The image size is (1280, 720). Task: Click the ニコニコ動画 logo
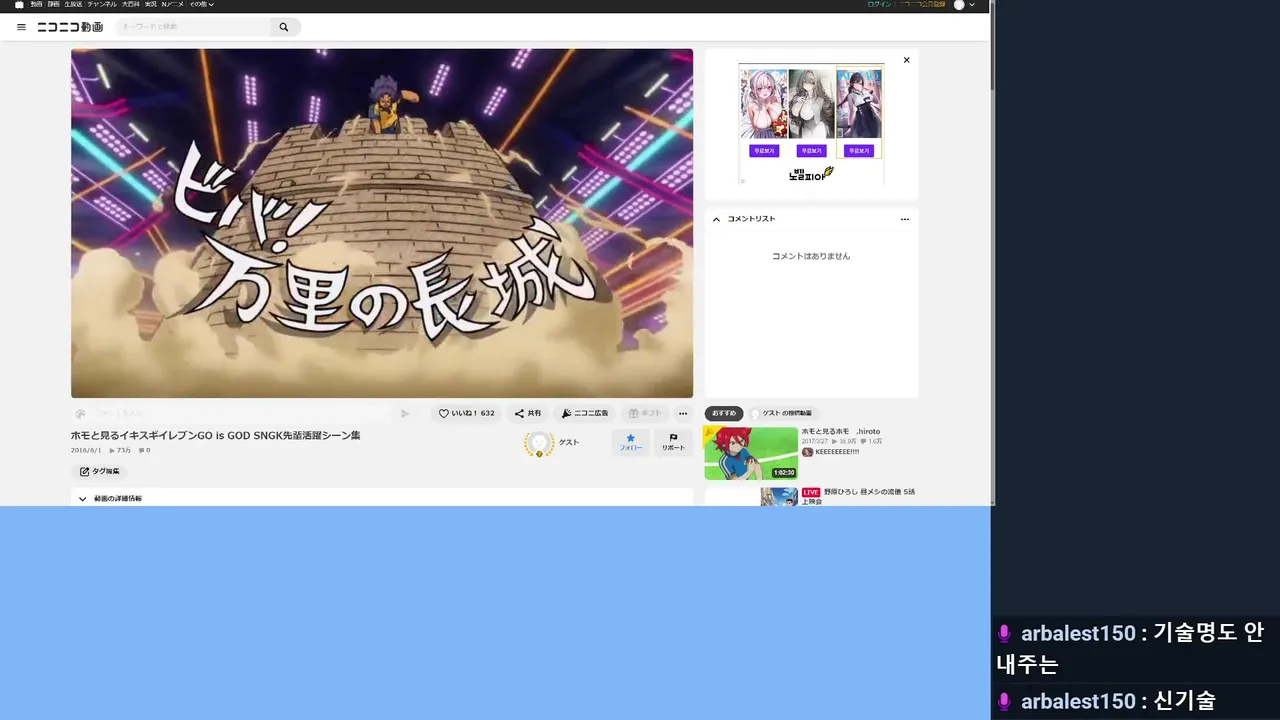click(70, 27)
